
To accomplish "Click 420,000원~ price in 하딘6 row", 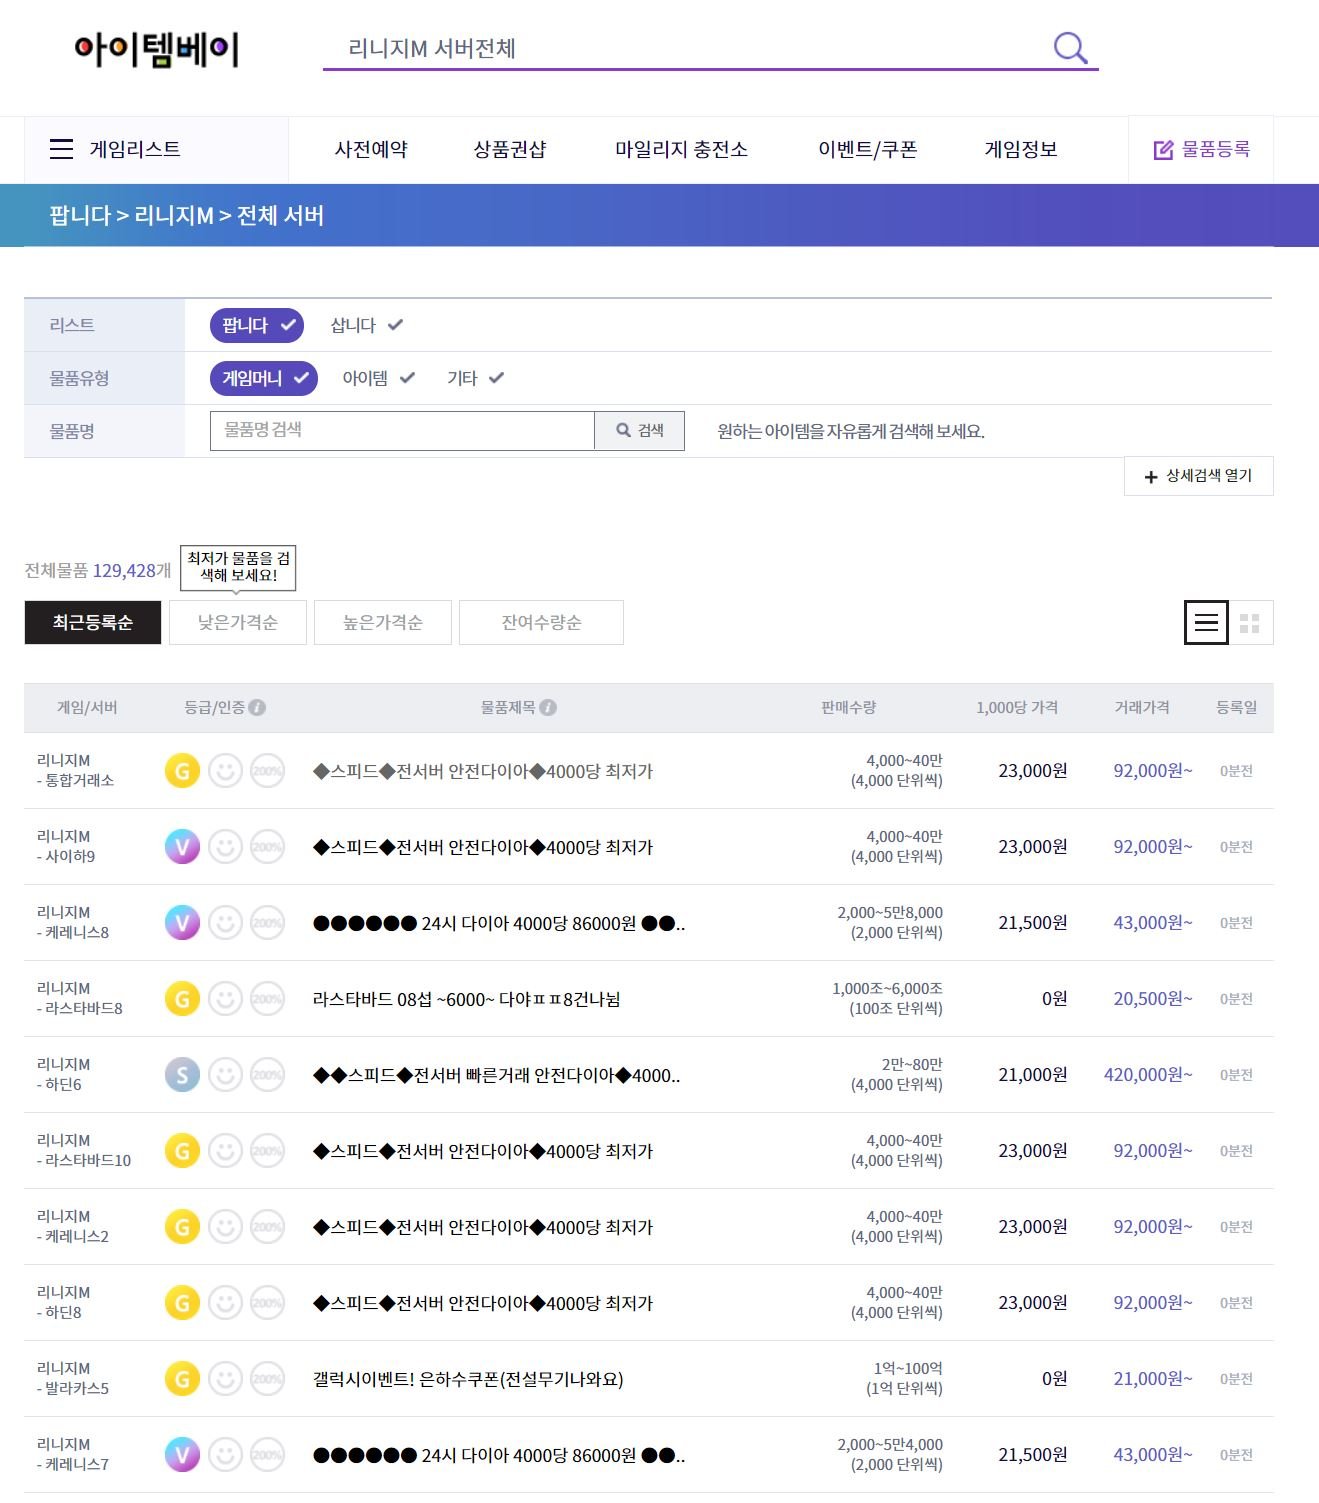I will (x=1148, y=1075).
